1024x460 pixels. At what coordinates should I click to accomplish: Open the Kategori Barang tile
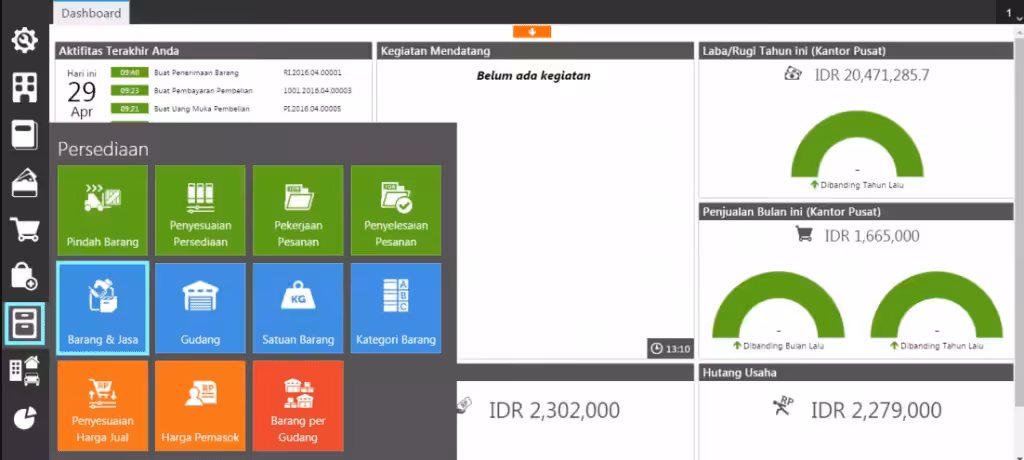pyautogui.click(x=396, y=308)
